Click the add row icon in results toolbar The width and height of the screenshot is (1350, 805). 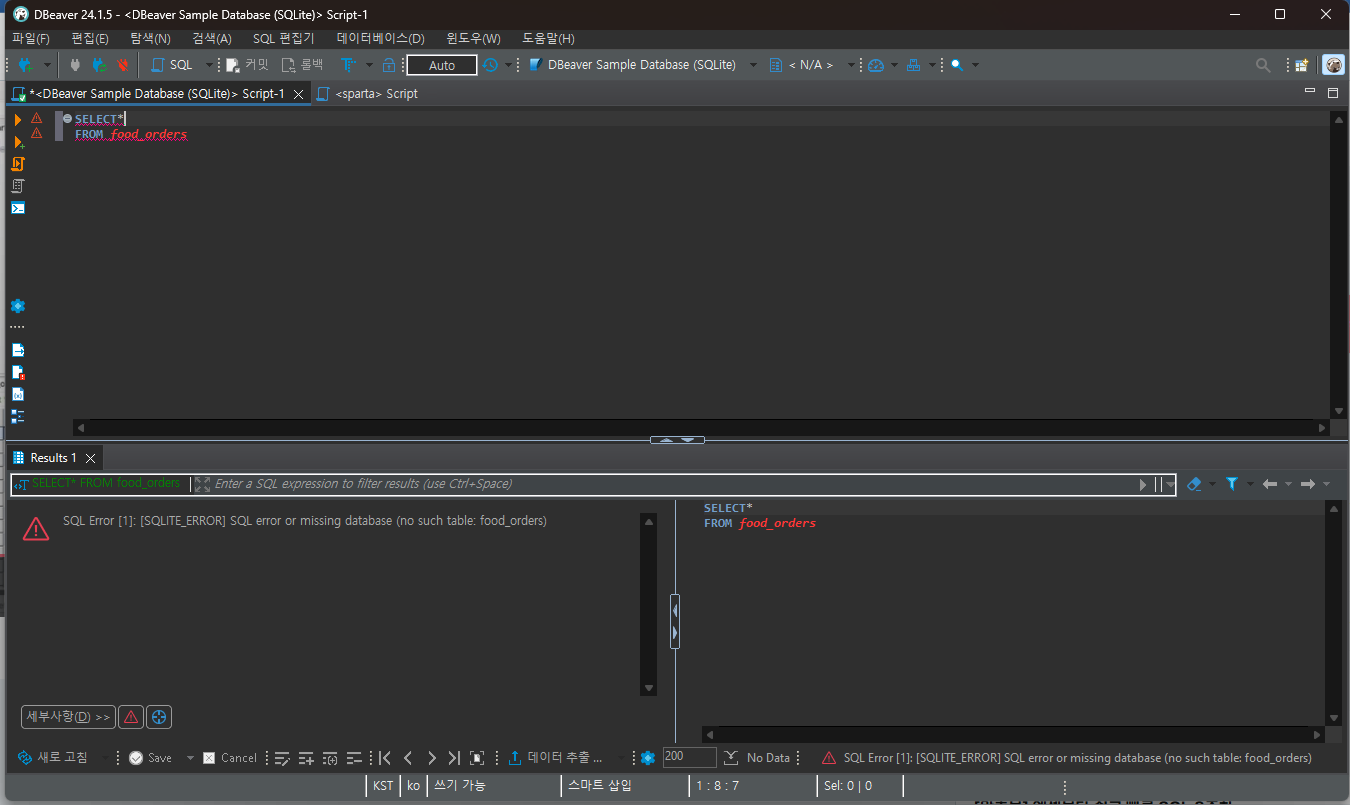306,758
